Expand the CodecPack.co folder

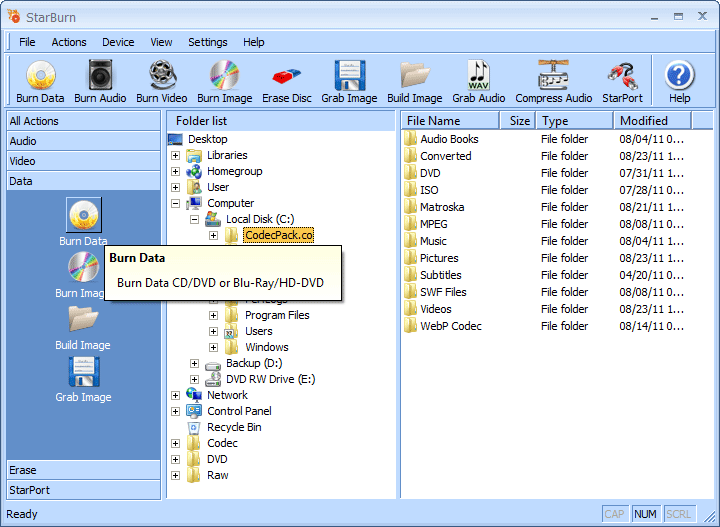(x=213, y=235)
